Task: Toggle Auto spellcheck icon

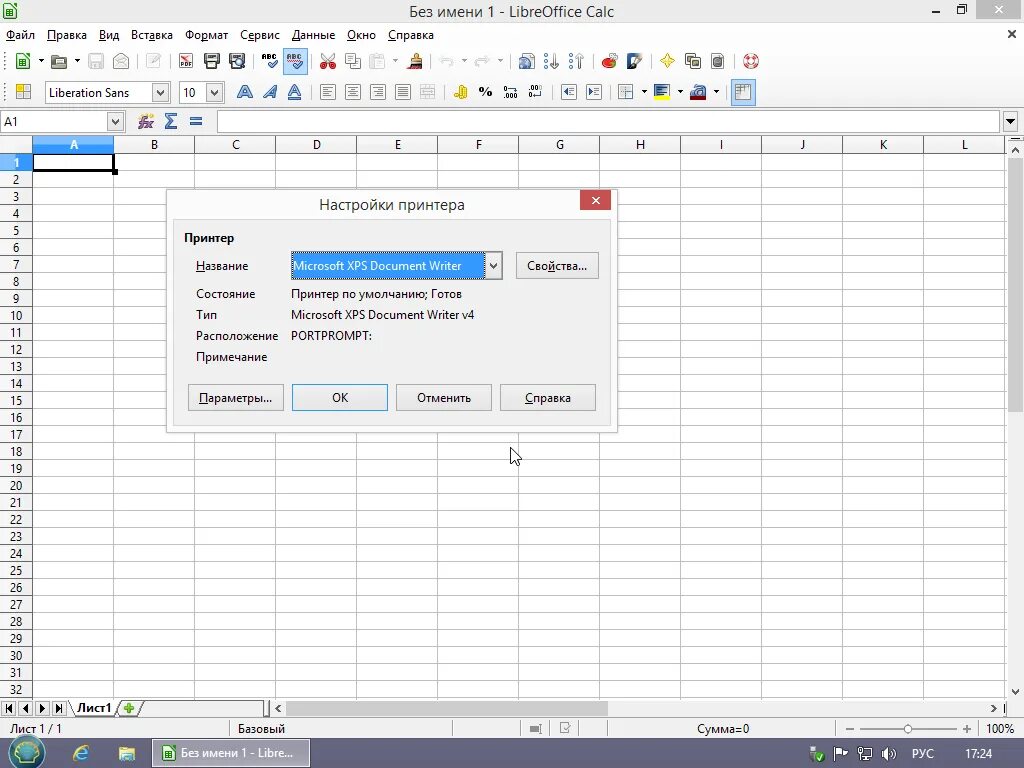Action: (x=295, y=61)
